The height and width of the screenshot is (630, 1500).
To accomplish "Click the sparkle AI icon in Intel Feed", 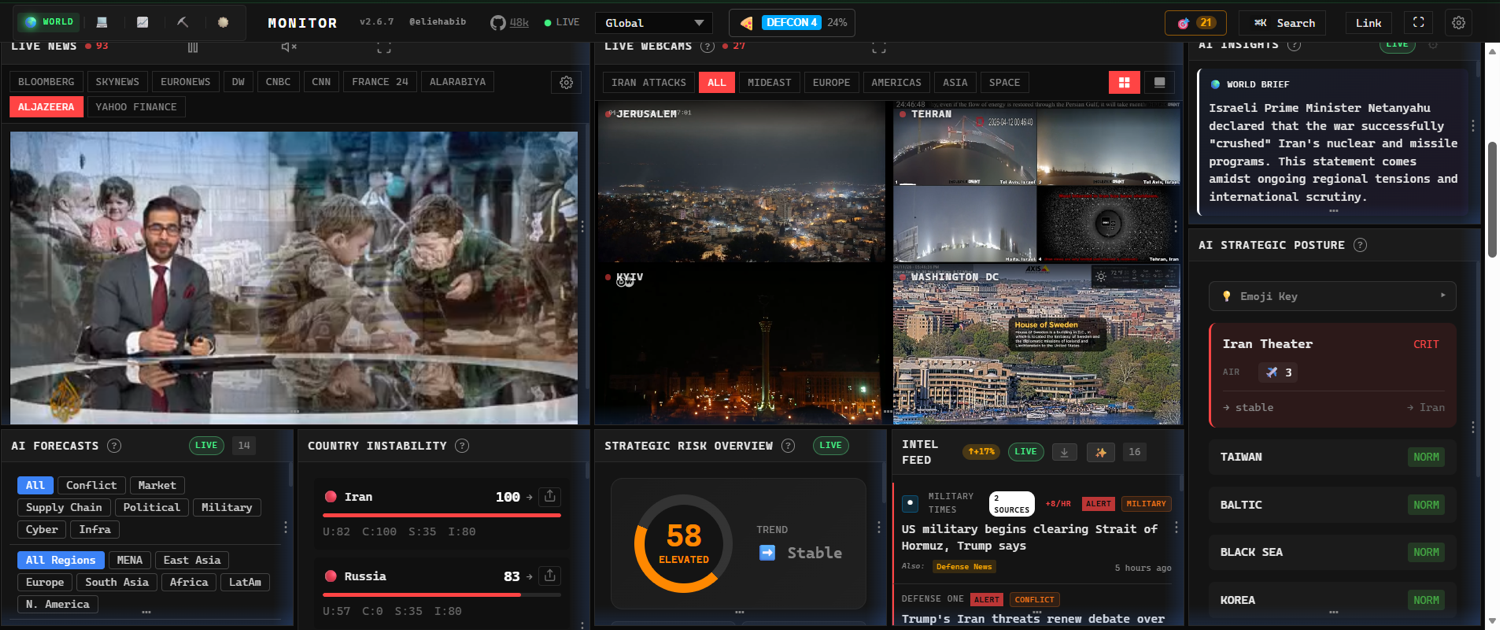I will pos(1100,452).
